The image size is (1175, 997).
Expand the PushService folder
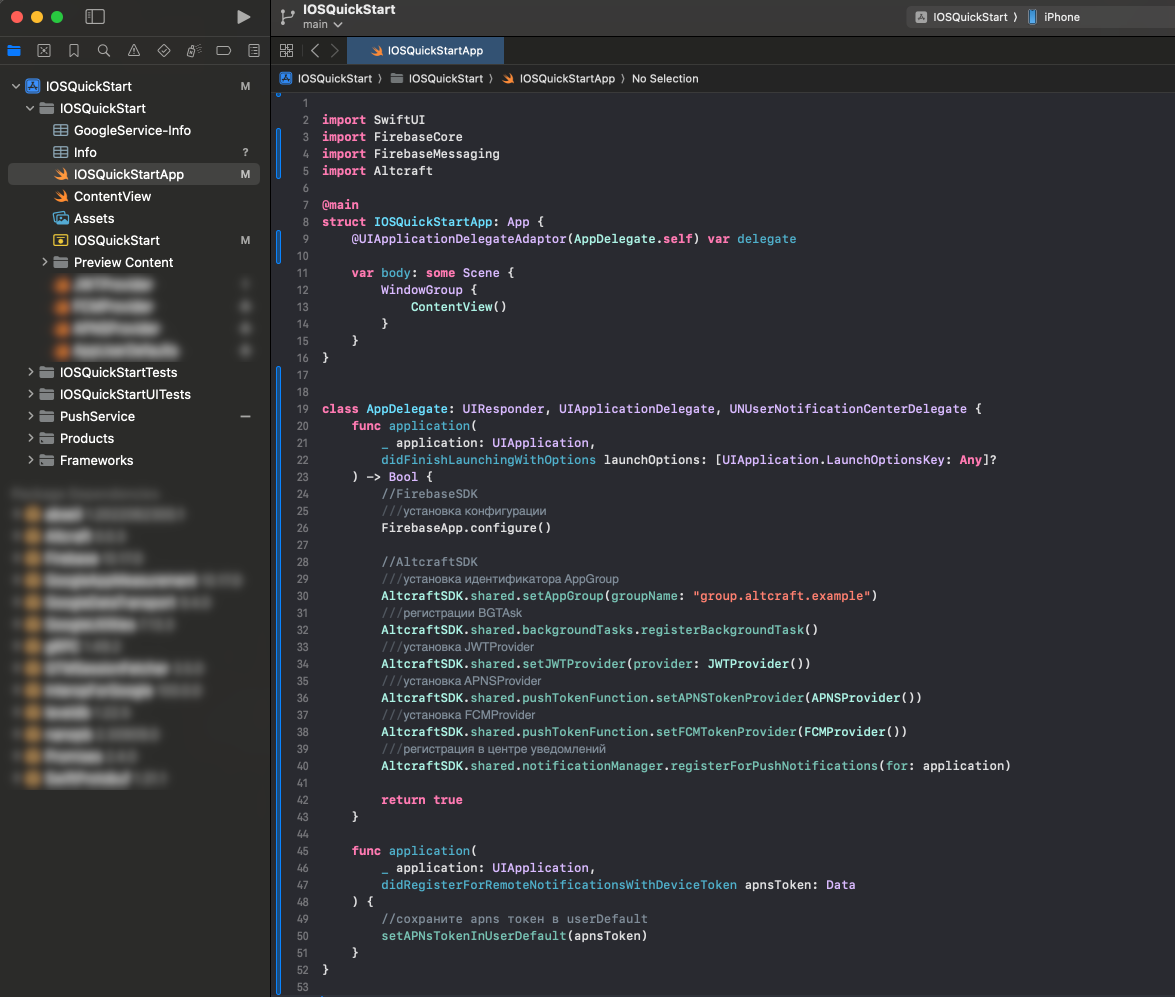(31, 416)
